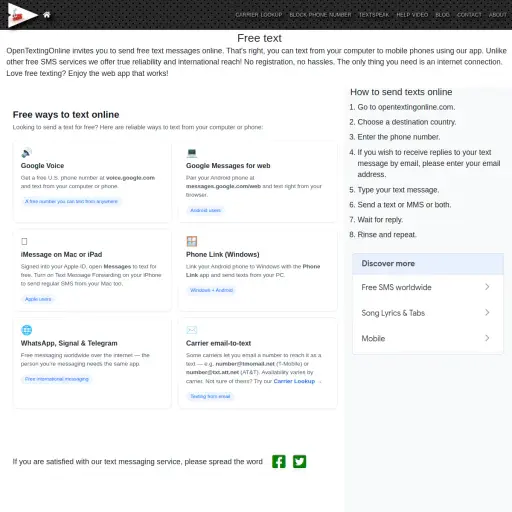The height and width of the screenshot is (512, 512).
Task: Share on Facebook icon
Action: point(279,461)
